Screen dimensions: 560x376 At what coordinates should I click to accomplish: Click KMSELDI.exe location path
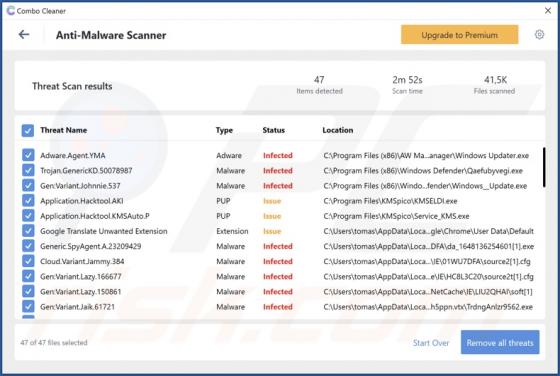(390, 201)
